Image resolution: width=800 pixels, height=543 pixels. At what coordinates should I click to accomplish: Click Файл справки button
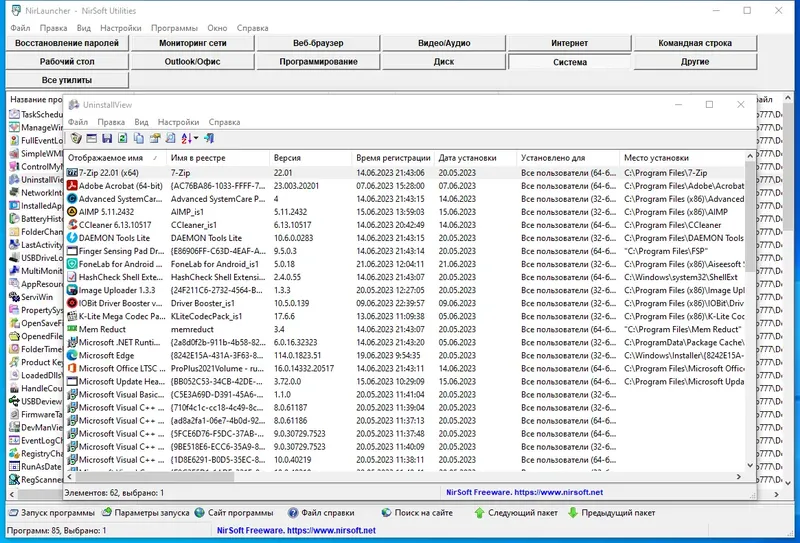click(321, 513)
